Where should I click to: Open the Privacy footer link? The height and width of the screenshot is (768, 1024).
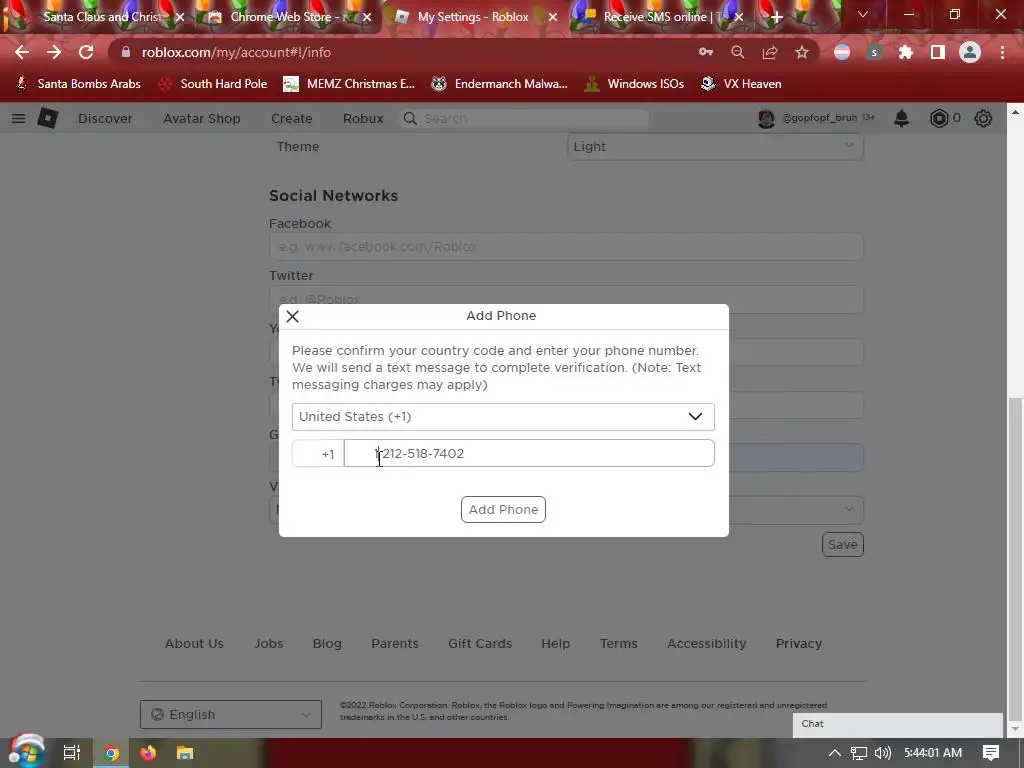pyautogui.click(x=799, y=643)
